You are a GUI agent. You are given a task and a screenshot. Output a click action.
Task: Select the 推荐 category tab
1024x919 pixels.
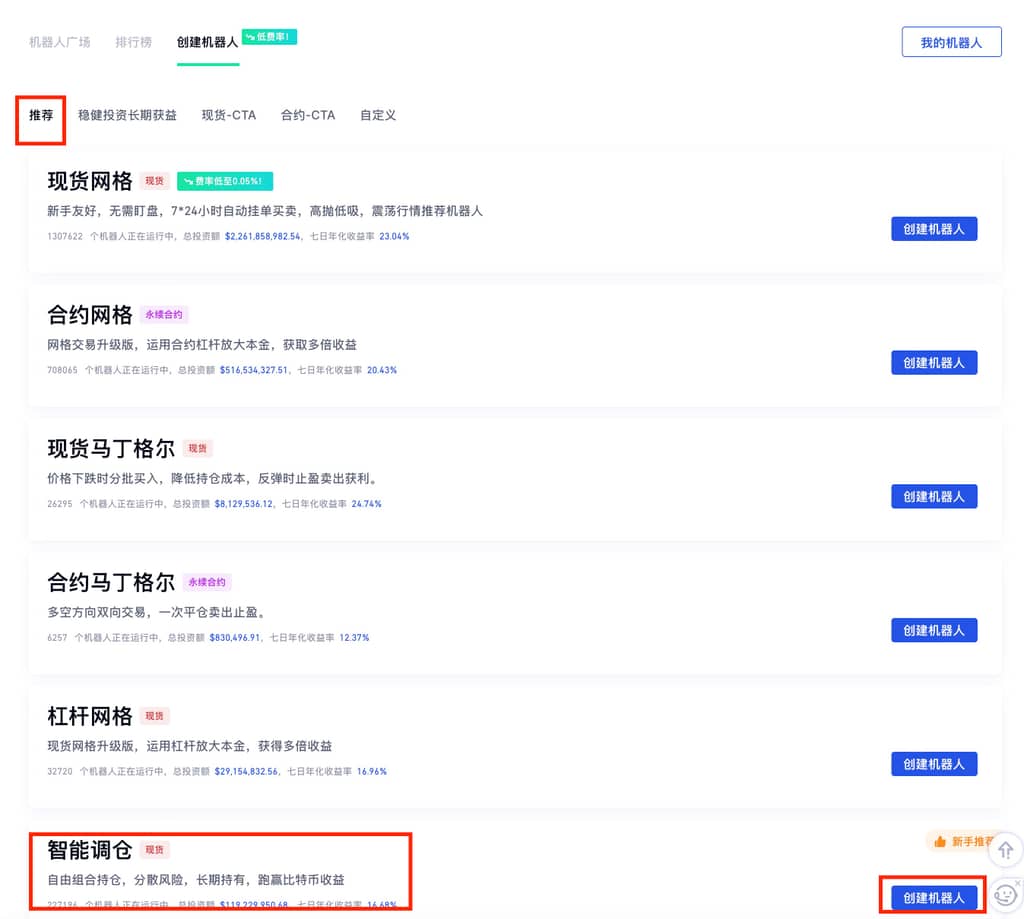coord(41,115)
